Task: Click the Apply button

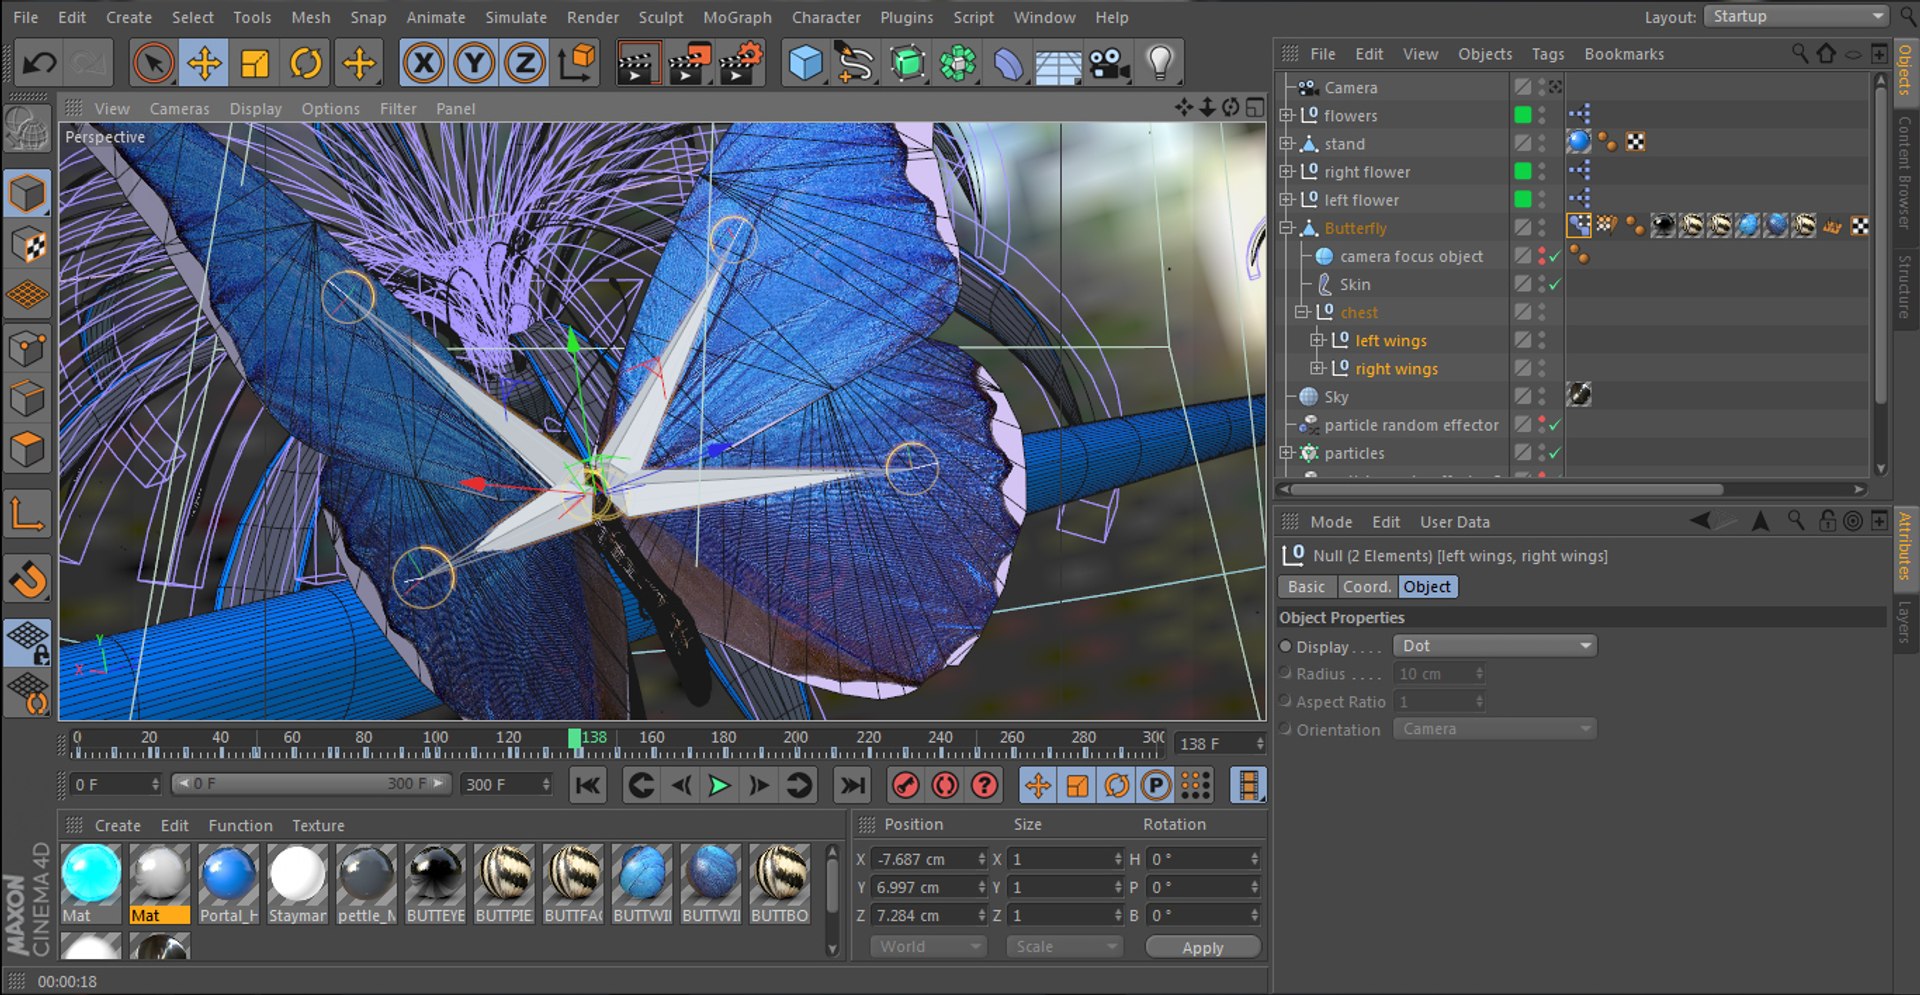Action: coord(1203,947)
